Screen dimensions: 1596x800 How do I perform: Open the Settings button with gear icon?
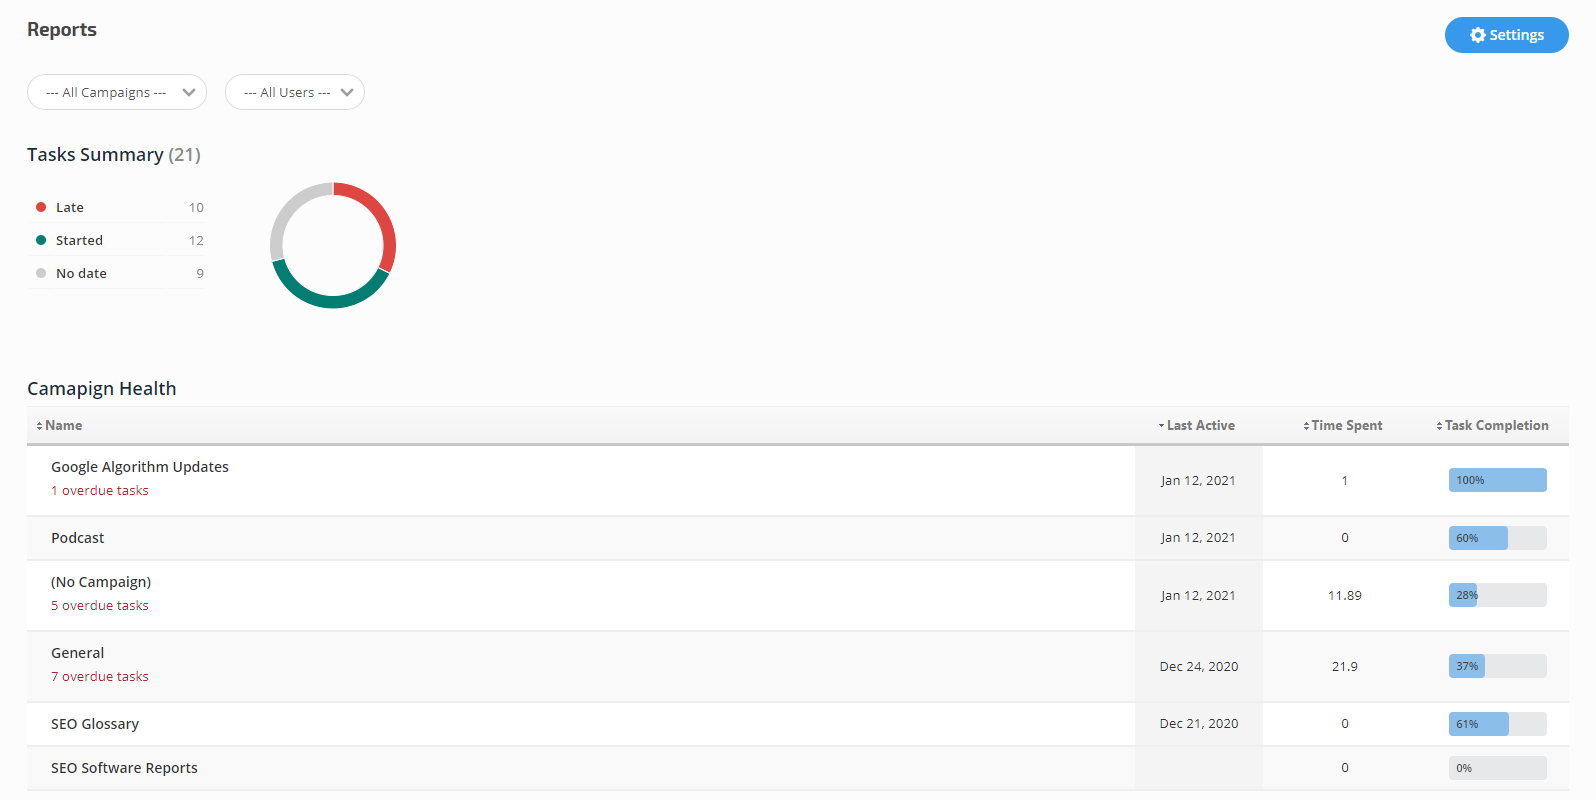tap(1506, 35)
